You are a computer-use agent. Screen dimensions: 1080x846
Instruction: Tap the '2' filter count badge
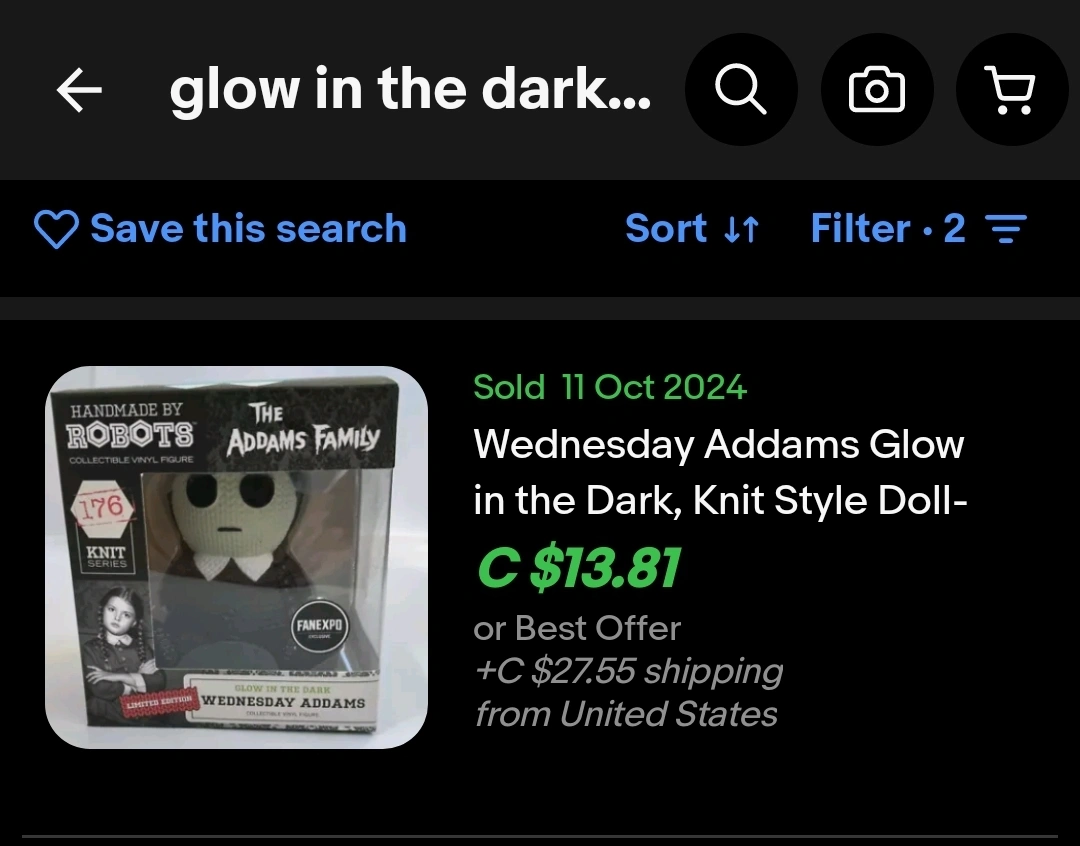coord(954,228)
